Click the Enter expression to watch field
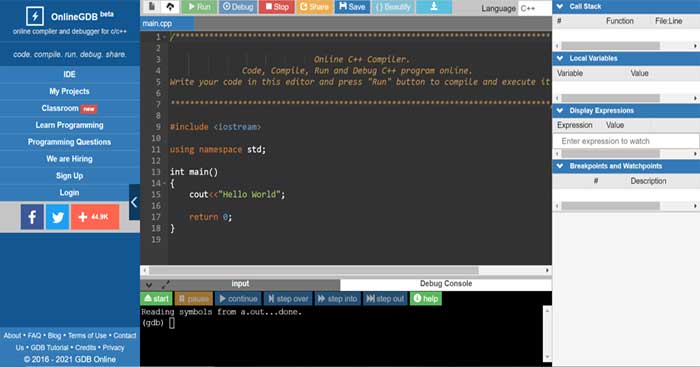This screenshot has width=700, height=367. click(x=626, y=141)
